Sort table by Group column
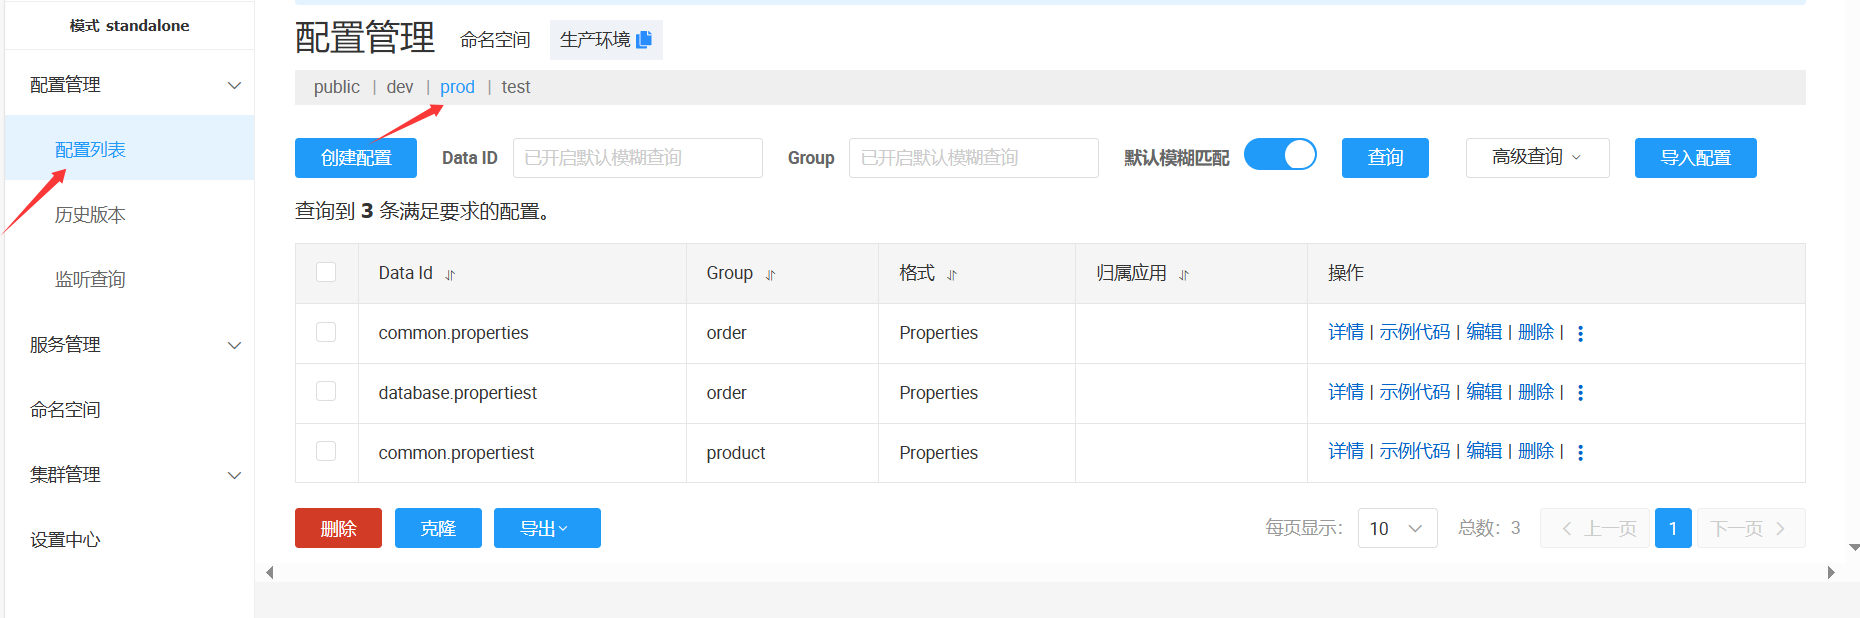Image resolution: width=1860 pixels, height=618 pixels. [x=770, y=275]
